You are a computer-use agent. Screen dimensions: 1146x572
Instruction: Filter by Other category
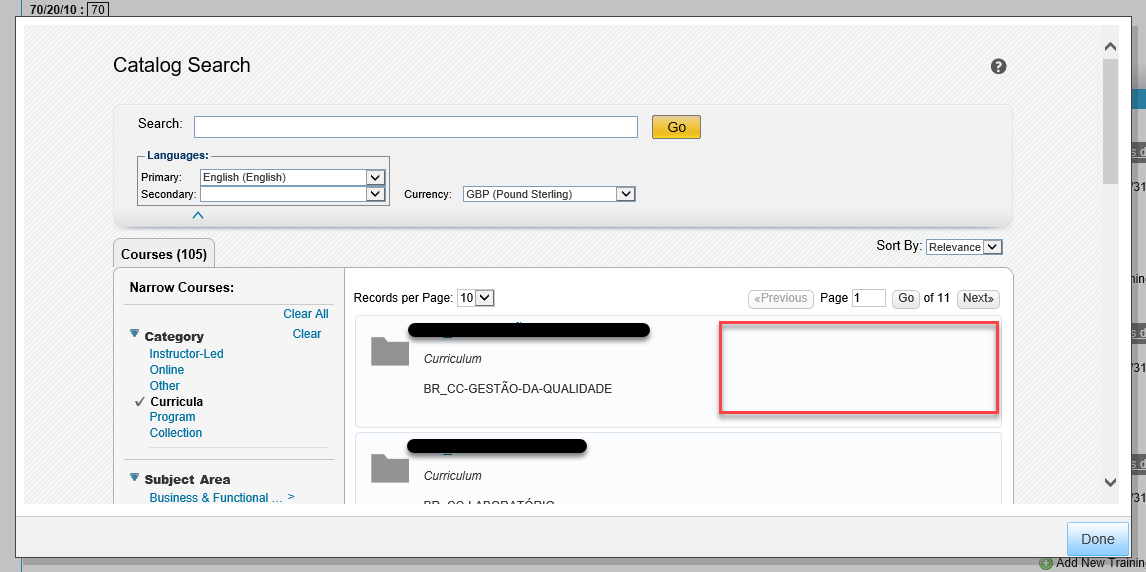click(164, 386)
